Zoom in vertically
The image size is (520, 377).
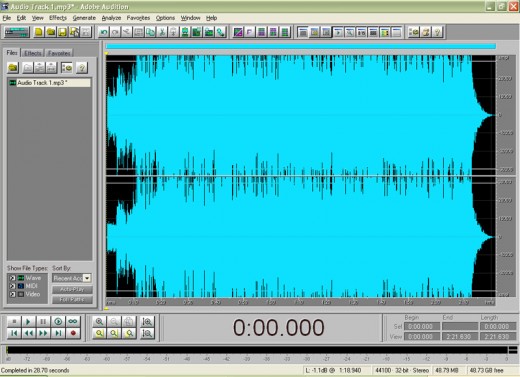click(x=147, y=322)
